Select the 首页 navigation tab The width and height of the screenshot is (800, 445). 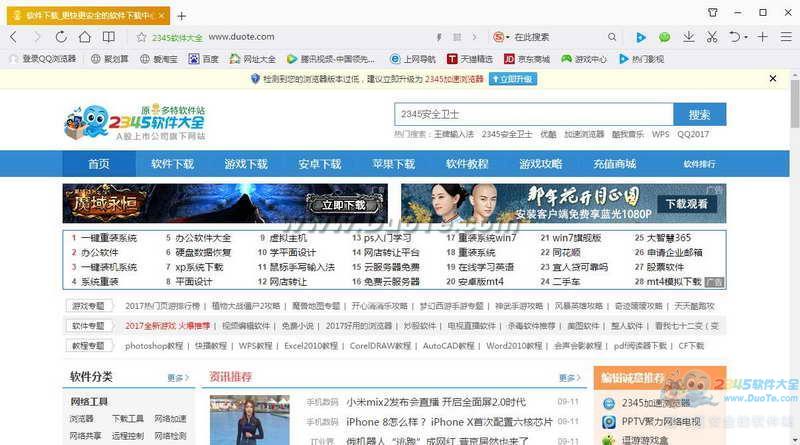pyautogui.click(x=99, y=164)
